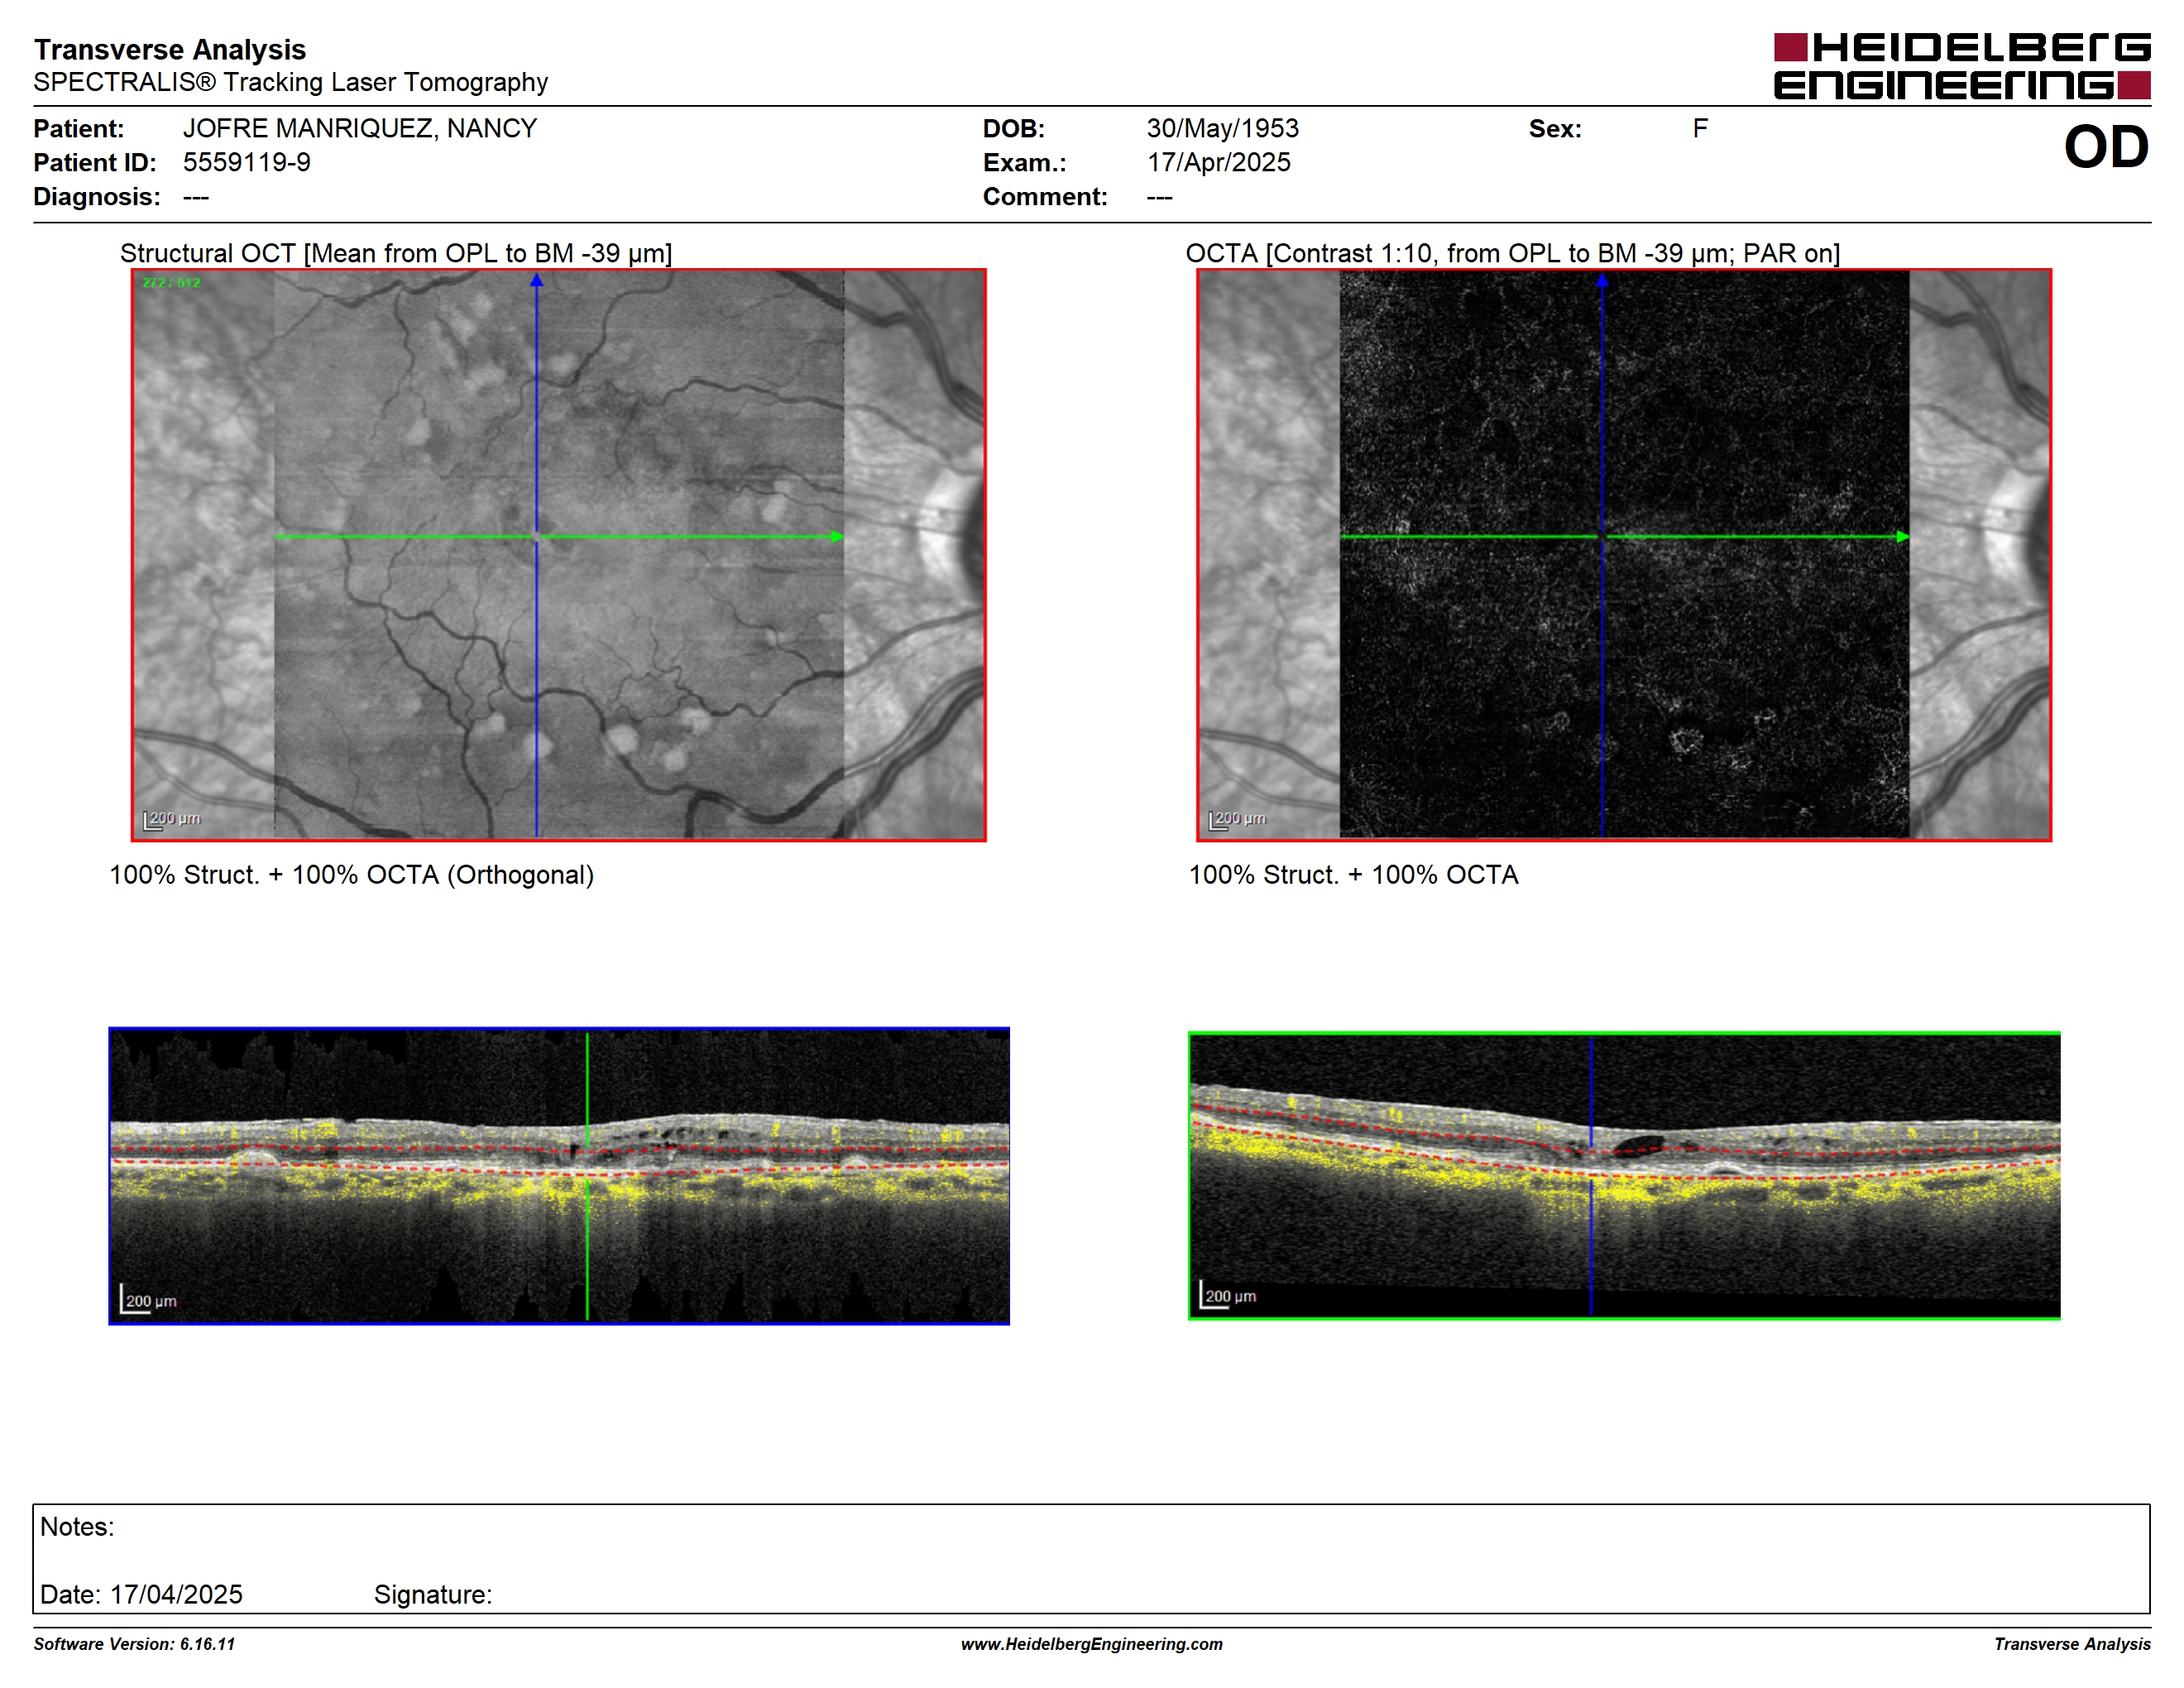Click the Notes box
2184x1688 pixels.
1092,1559
